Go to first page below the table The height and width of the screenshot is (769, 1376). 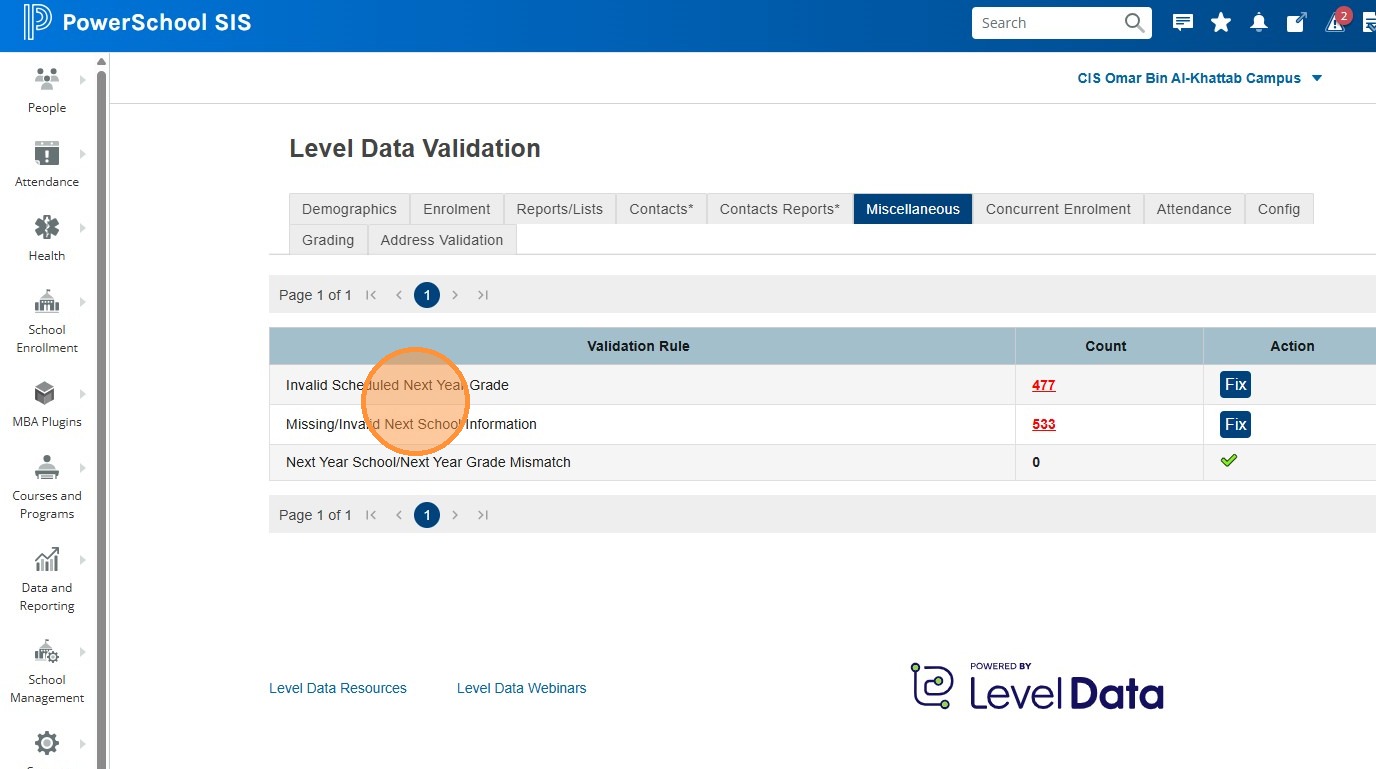[371, 515]
